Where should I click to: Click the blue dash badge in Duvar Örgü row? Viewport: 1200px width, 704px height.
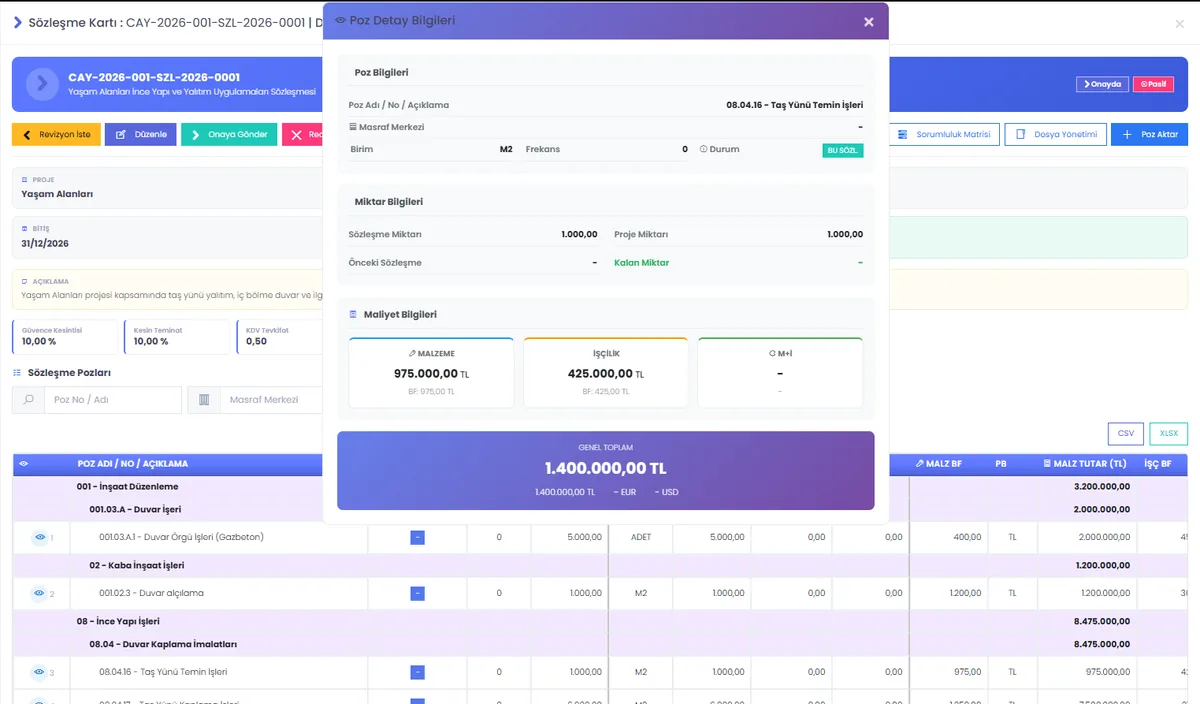coord(417,537)
